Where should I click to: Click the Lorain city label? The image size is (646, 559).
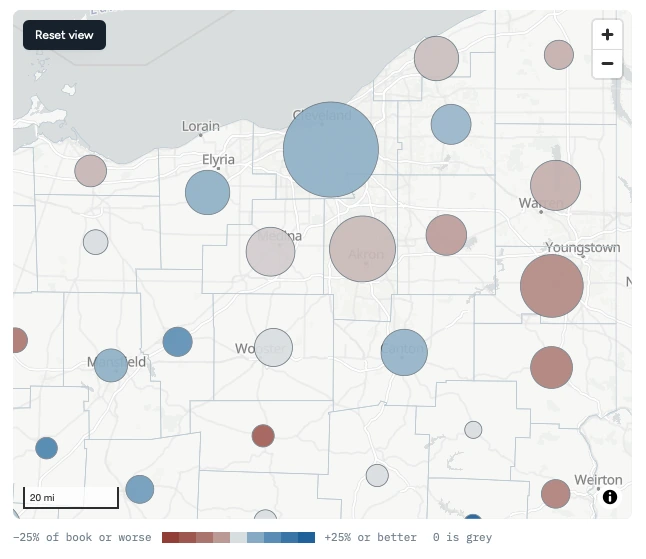[201, 126]
